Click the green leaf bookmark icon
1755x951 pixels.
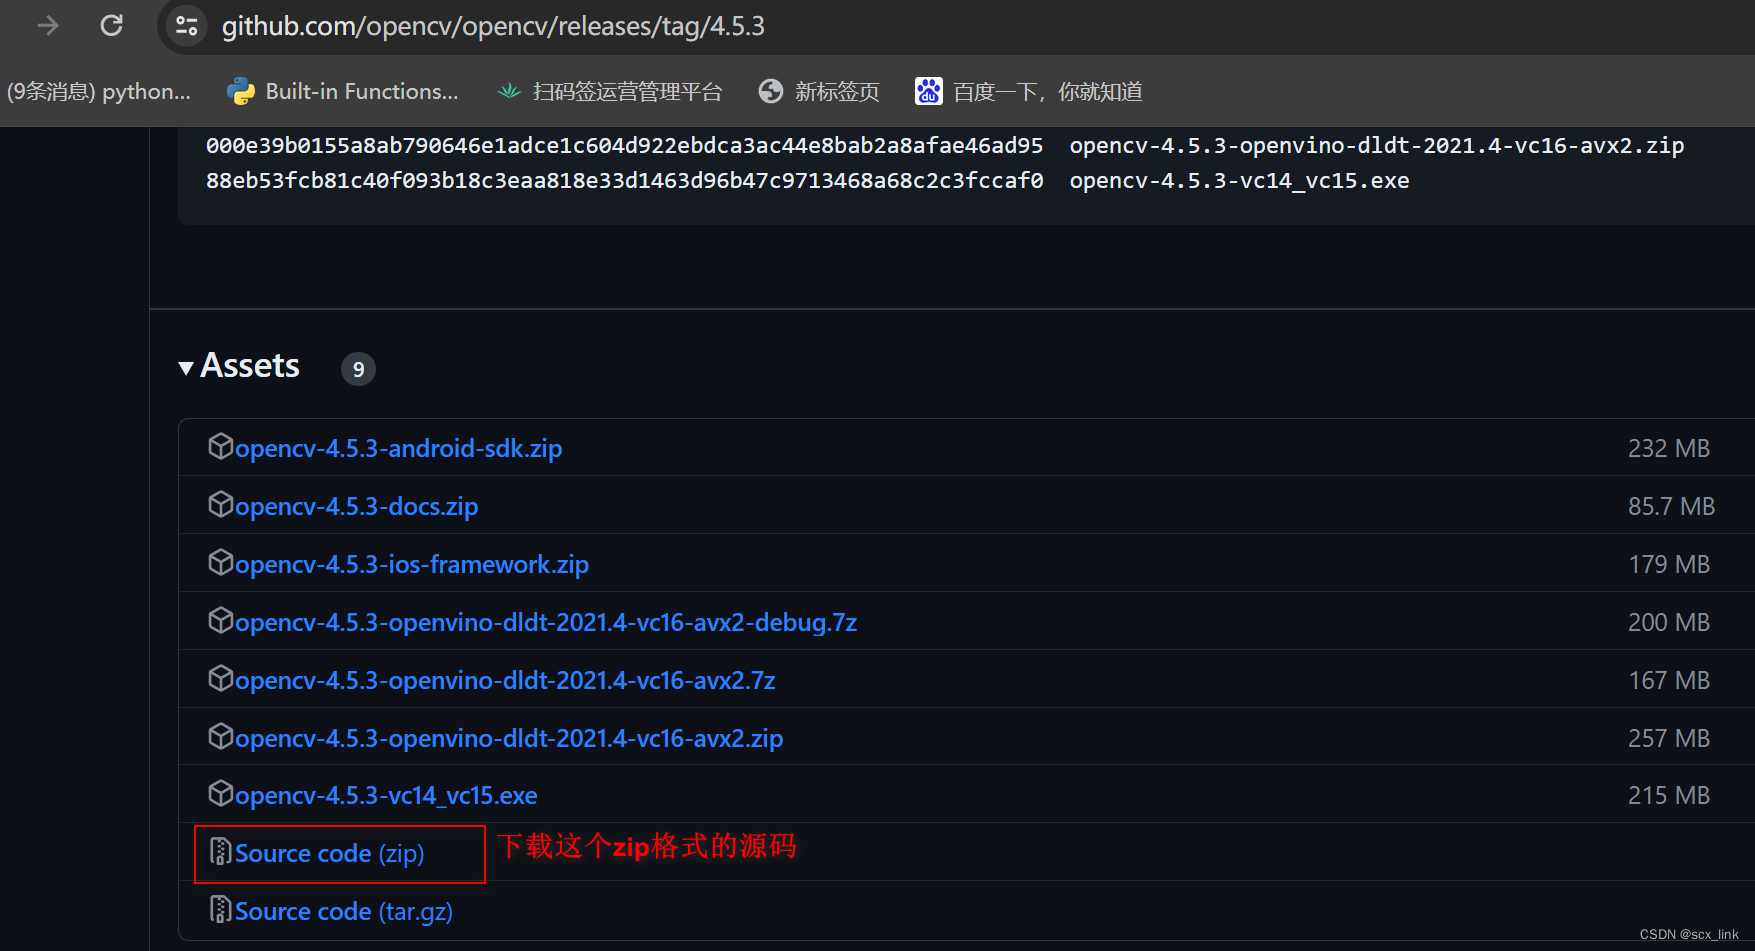point(509,92)
